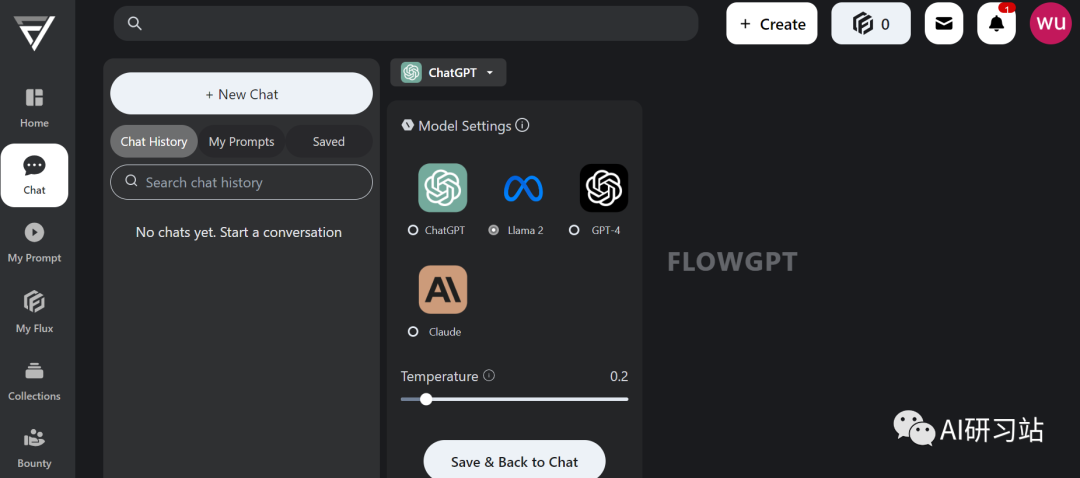Click the GPT-4 black logo

tap(603, 187)
